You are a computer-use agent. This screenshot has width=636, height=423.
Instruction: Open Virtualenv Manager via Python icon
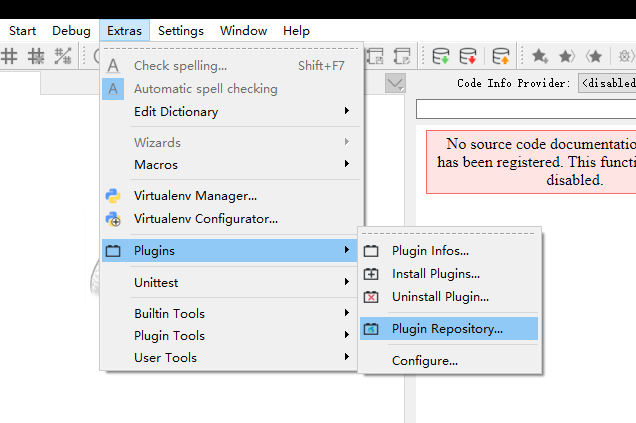113,196
